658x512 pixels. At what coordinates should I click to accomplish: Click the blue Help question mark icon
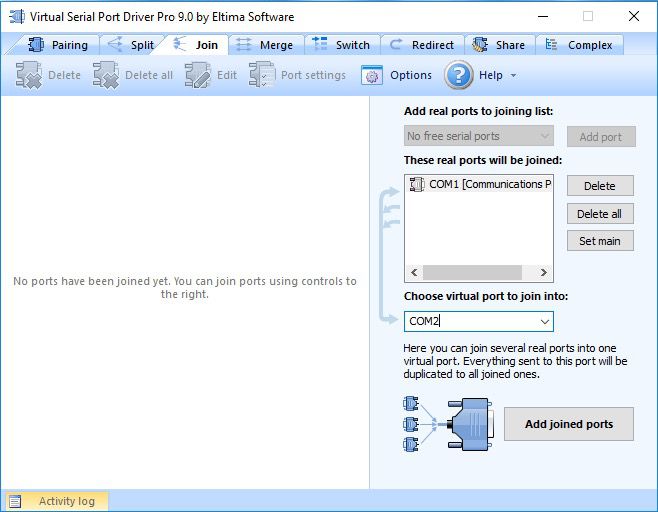[x=459, y=75]
